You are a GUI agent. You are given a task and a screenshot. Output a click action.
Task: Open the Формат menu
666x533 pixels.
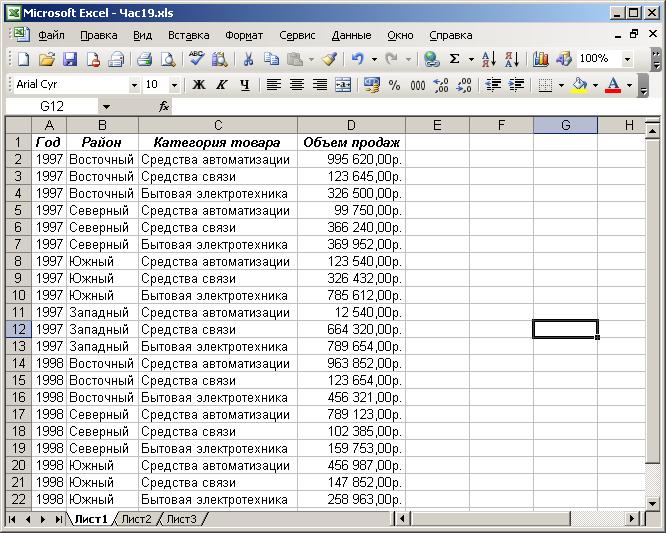click(244, 35)
